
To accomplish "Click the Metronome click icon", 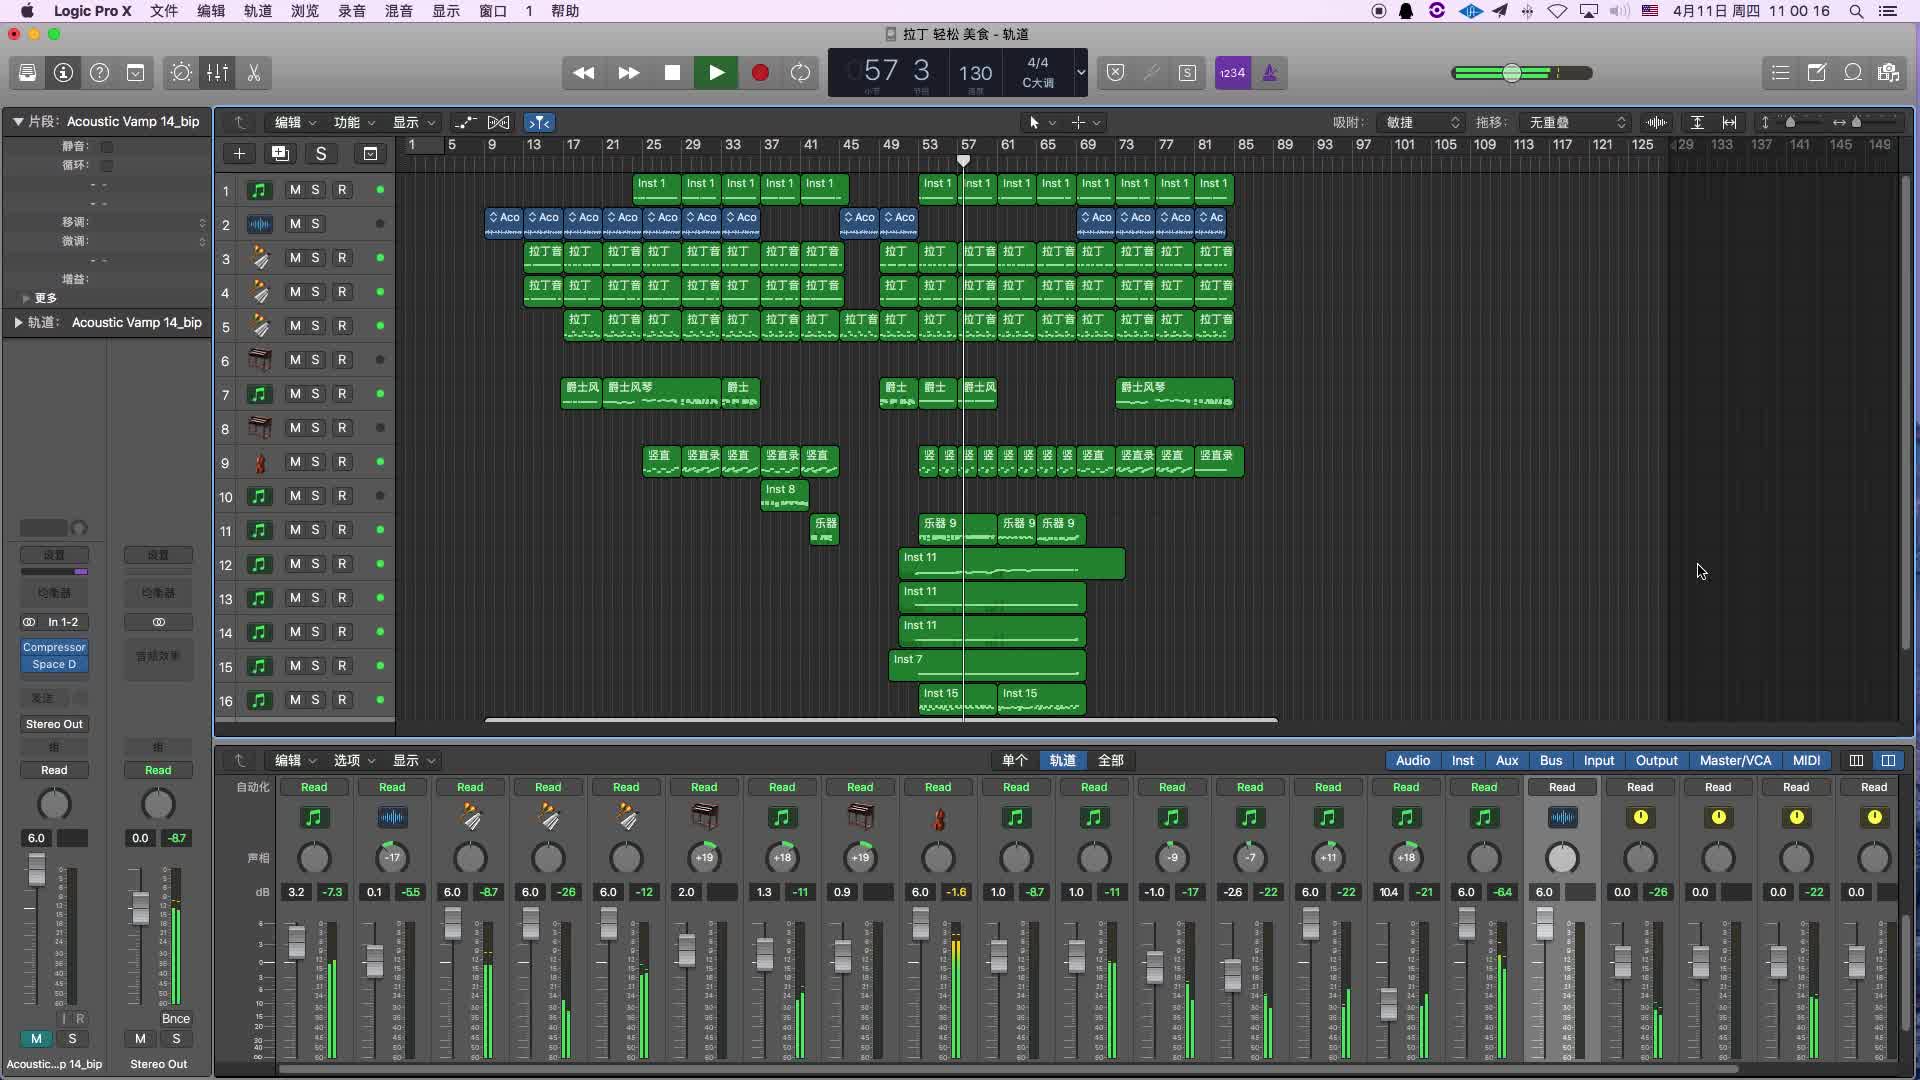I will tap(1270, 73).
